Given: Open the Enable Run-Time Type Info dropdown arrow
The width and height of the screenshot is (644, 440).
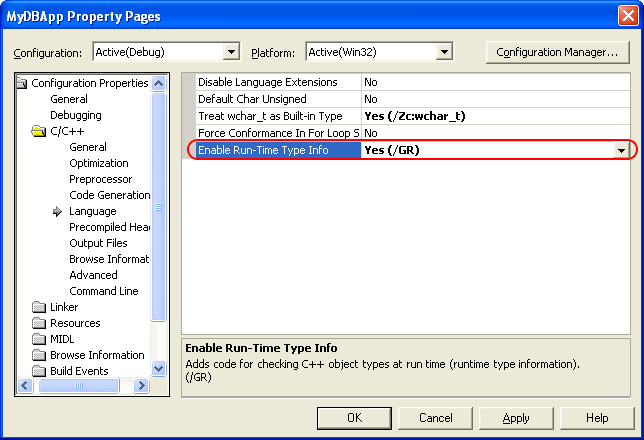Looking at the screenshot, I should coord(622,150).
